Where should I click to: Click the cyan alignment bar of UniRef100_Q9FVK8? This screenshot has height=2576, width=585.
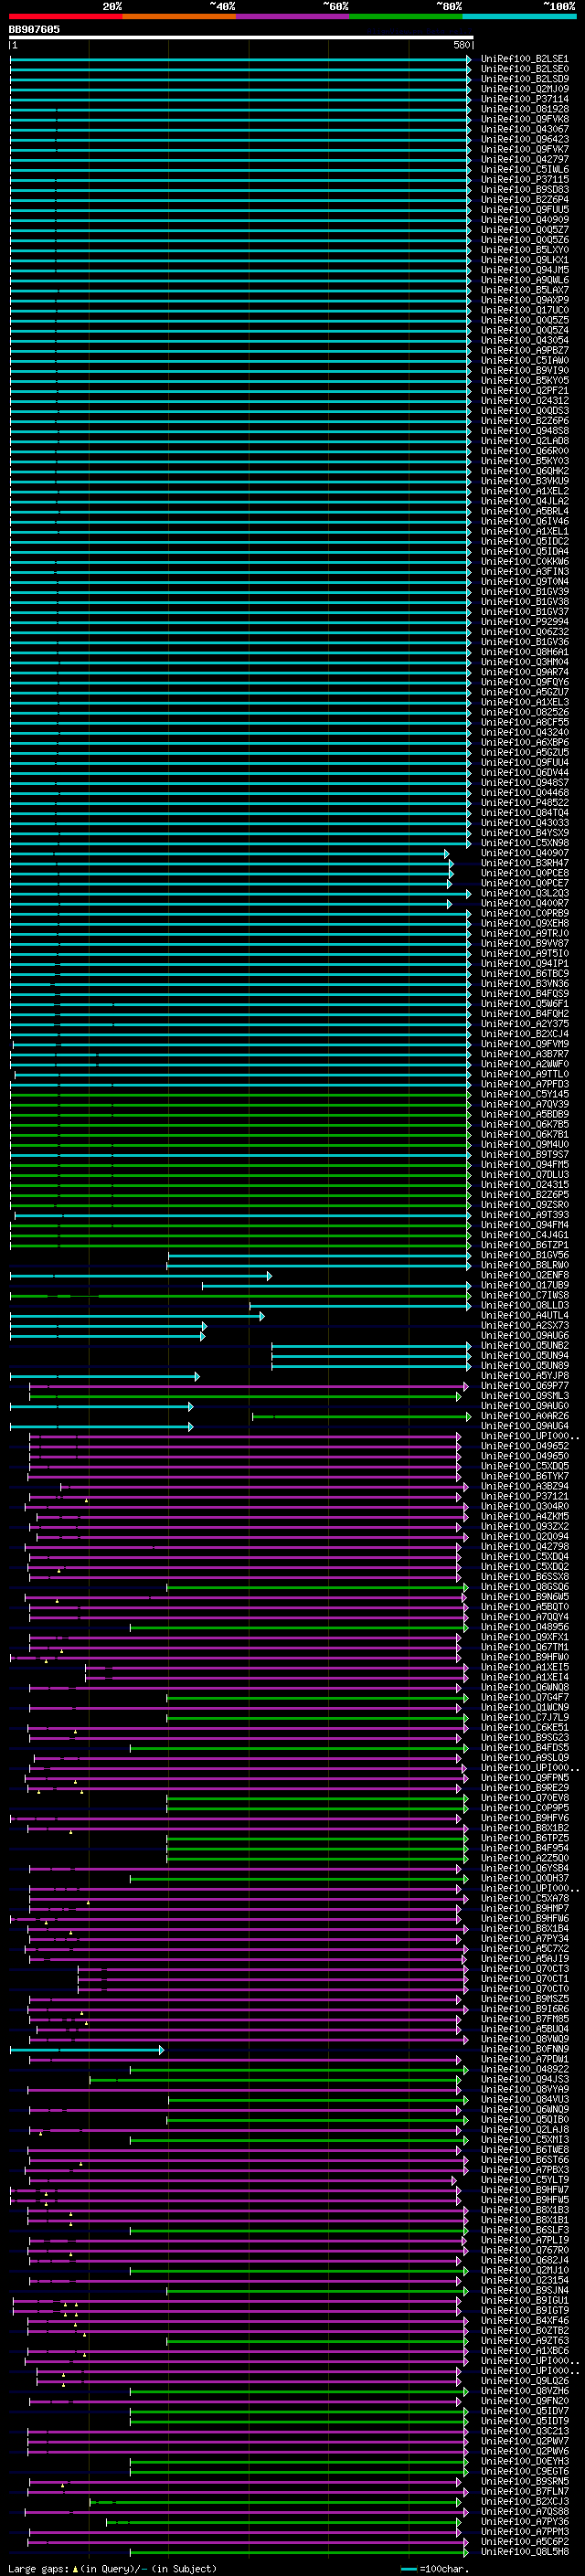(x=240, y=119)
